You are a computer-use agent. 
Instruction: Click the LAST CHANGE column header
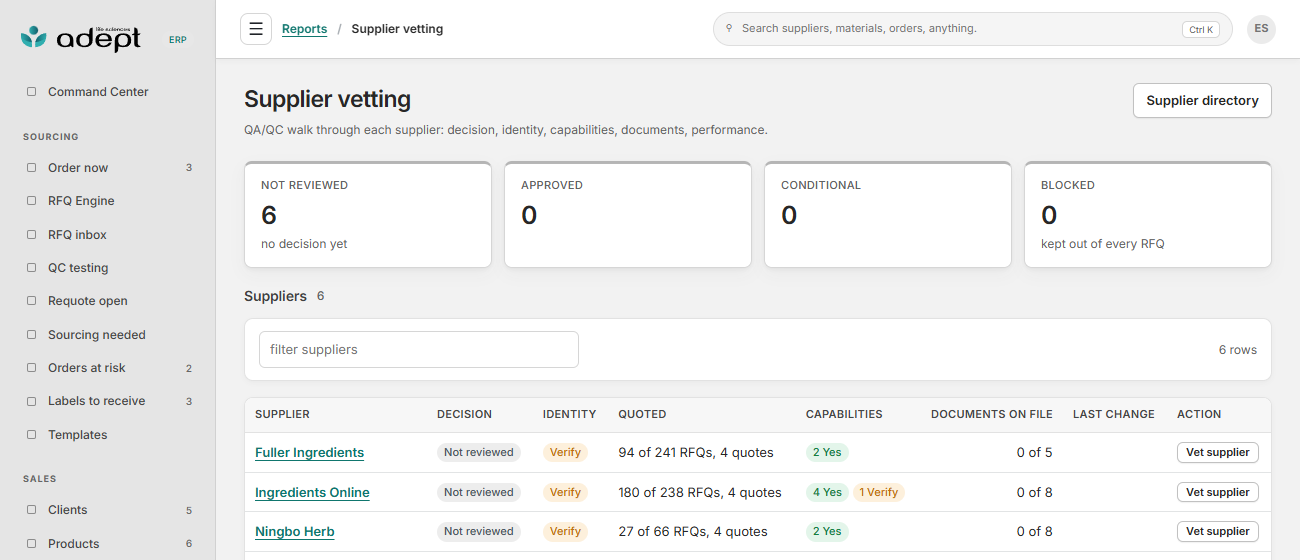1114,414
